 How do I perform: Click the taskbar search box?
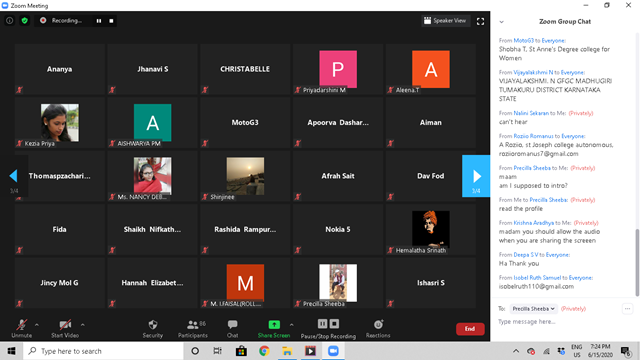pos(103,351)
